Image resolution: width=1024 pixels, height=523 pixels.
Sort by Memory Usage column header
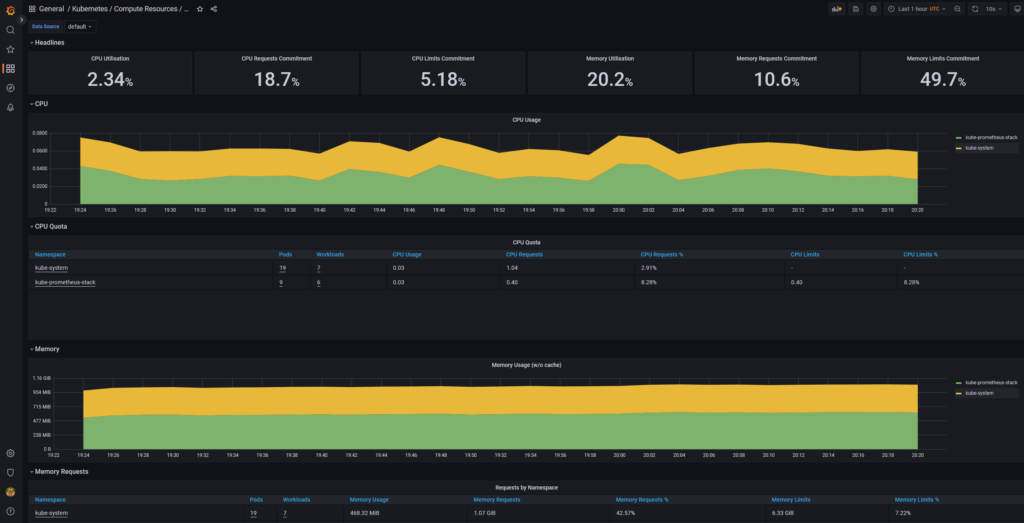pyautogui.click(x=369, y=499)
